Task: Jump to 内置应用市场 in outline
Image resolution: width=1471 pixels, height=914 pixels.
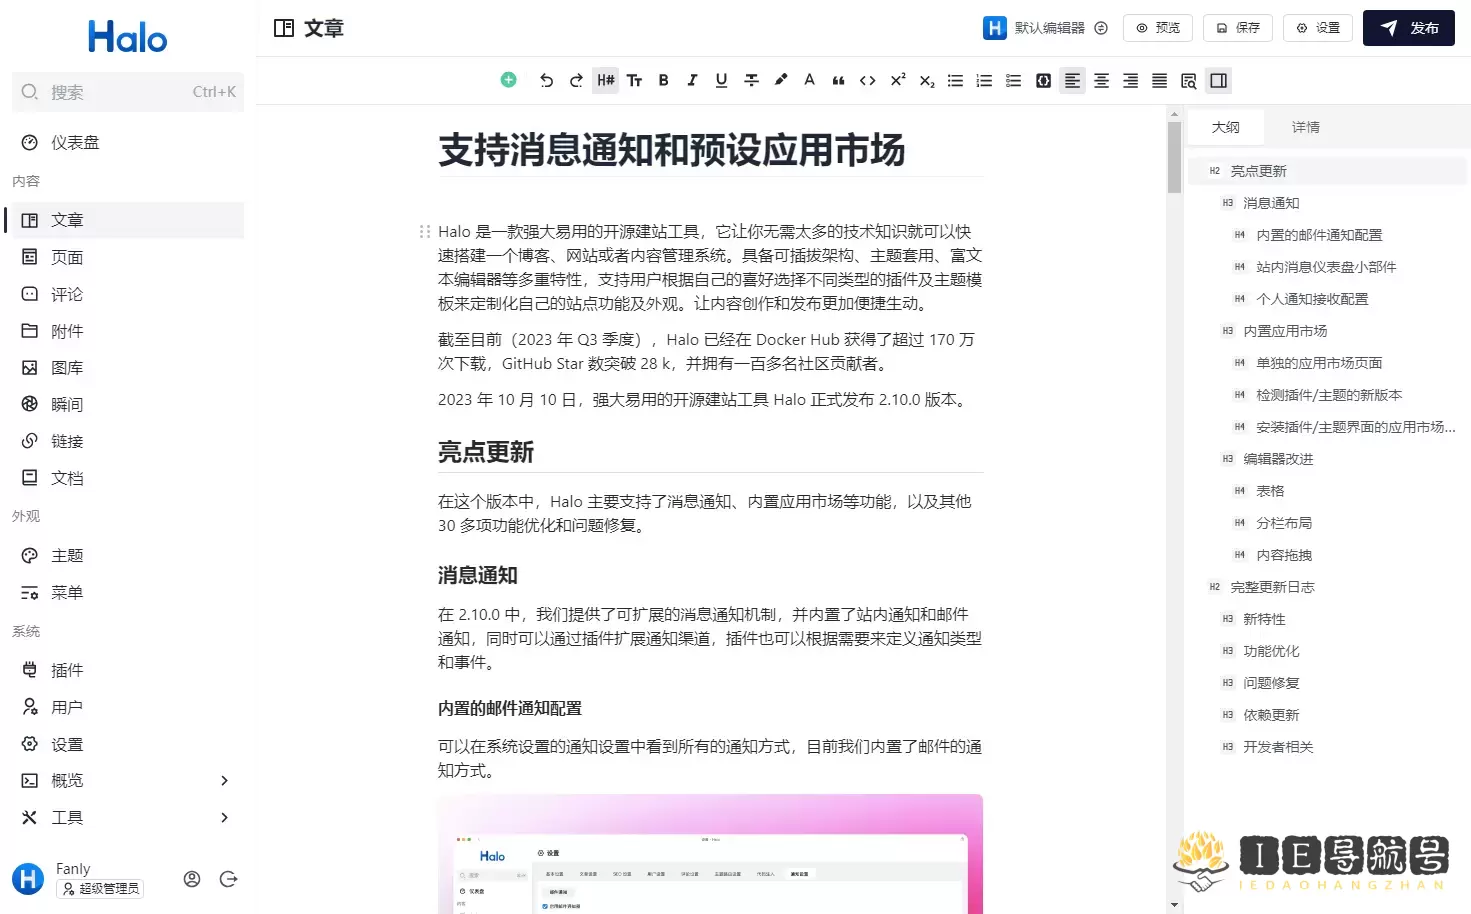Action: tap(1326, 331)
